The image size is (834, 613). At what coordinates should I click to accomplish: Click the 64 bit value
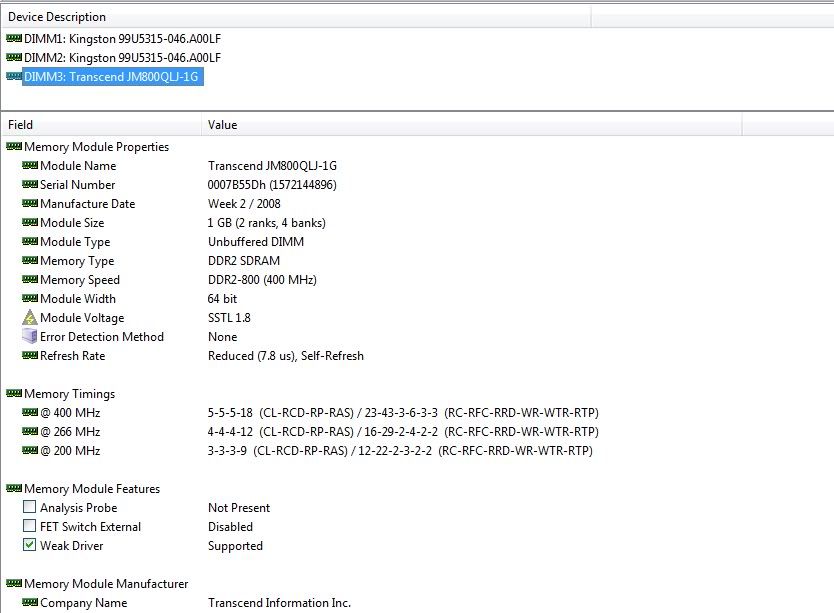pos(222,299)
